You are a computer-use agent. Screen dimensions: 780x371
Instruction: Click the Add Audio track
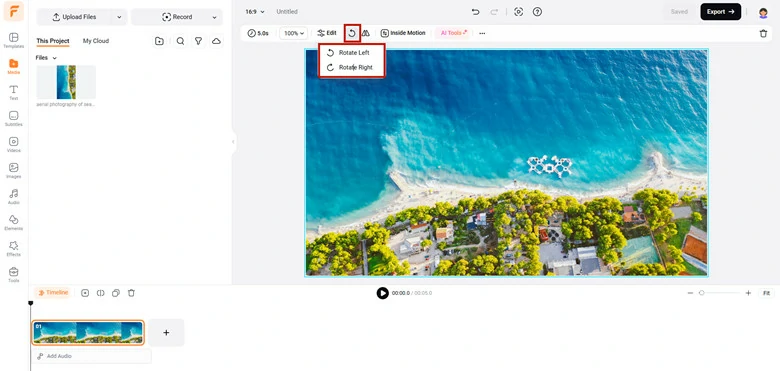pyautogui.click(x=92, y=357)
